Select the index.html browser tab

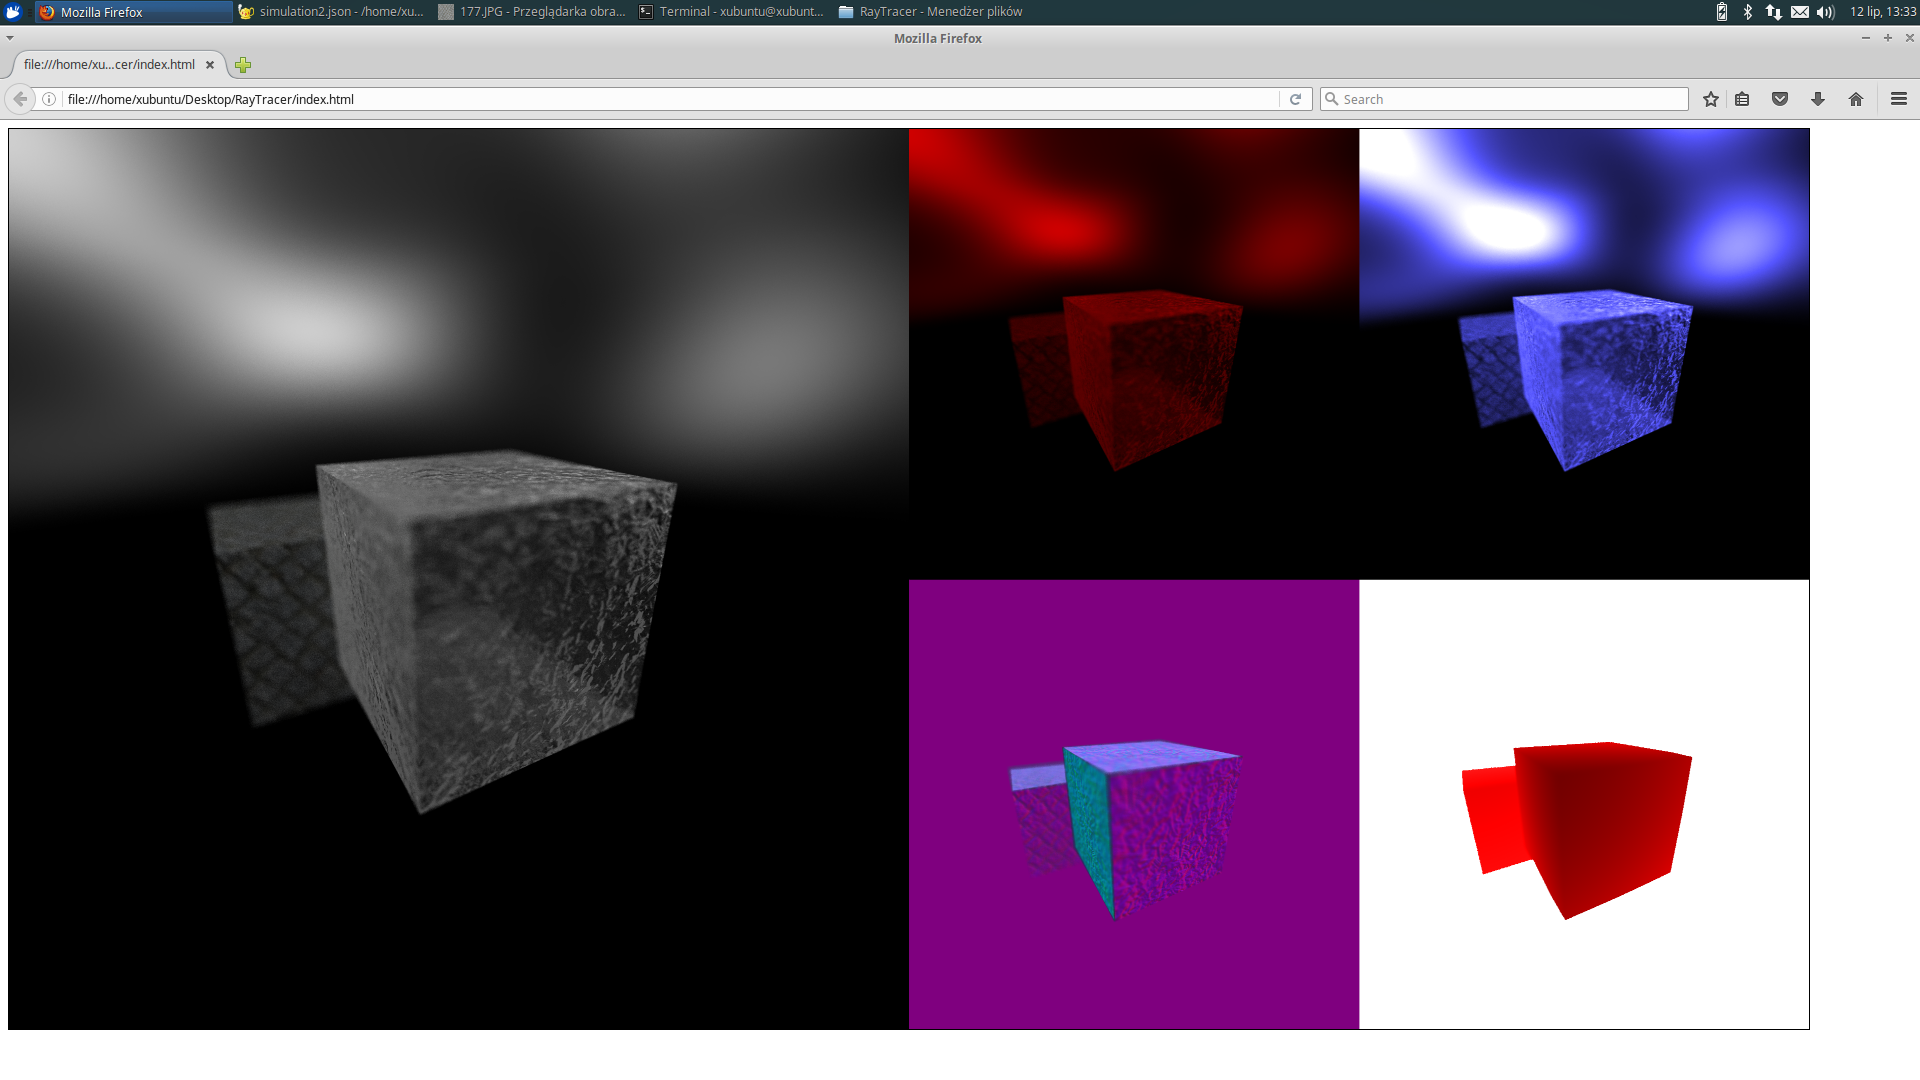[110, 65]
